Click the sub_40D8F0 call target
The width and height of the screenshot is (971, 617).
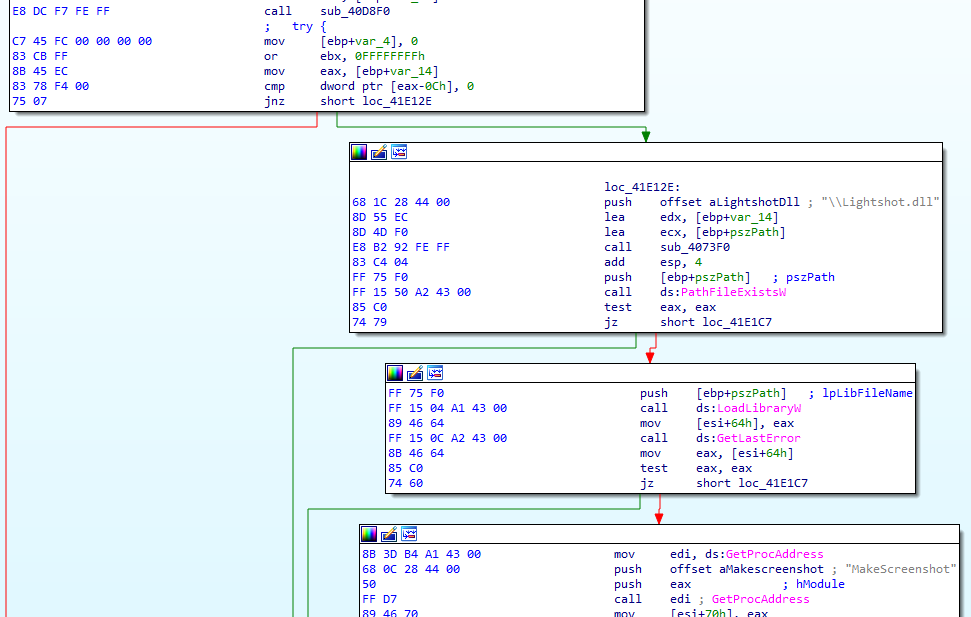click(x=355, y=11)
